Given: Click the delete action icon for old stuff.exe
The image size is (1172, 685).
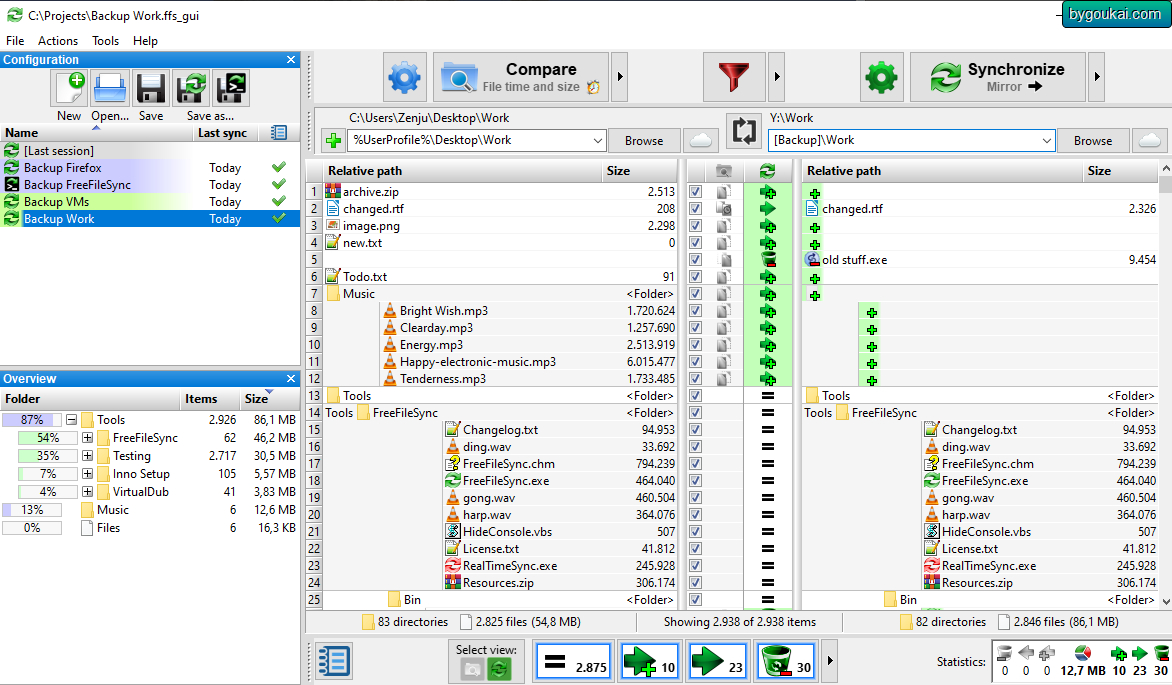Looking at the screenshot, I should coord(768,259).
